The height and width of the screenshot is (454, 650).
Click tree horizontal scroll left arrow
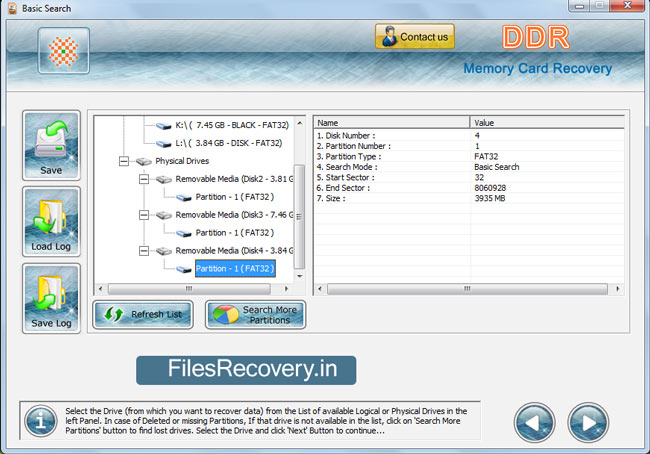click(100, 289)
